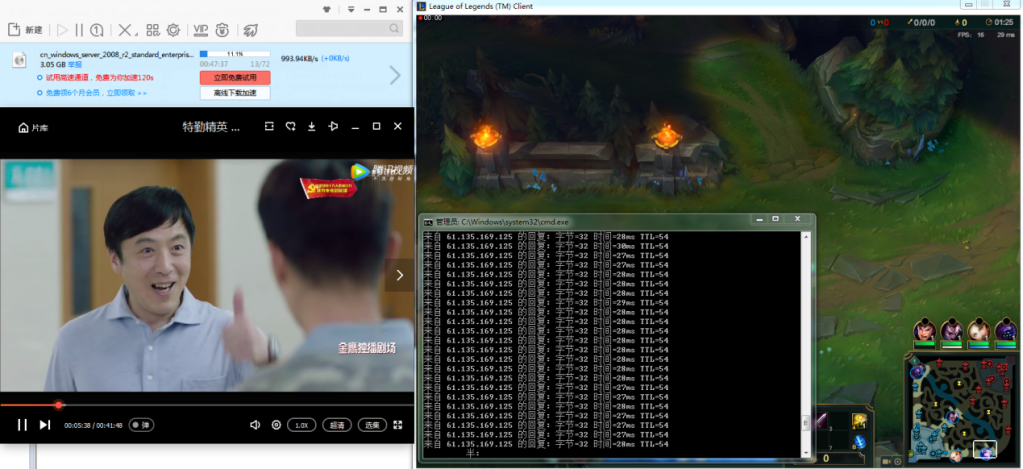1023x469 pixels.
Task: Click the VIP icon in downloader toolbar
Action: [200, 30]
